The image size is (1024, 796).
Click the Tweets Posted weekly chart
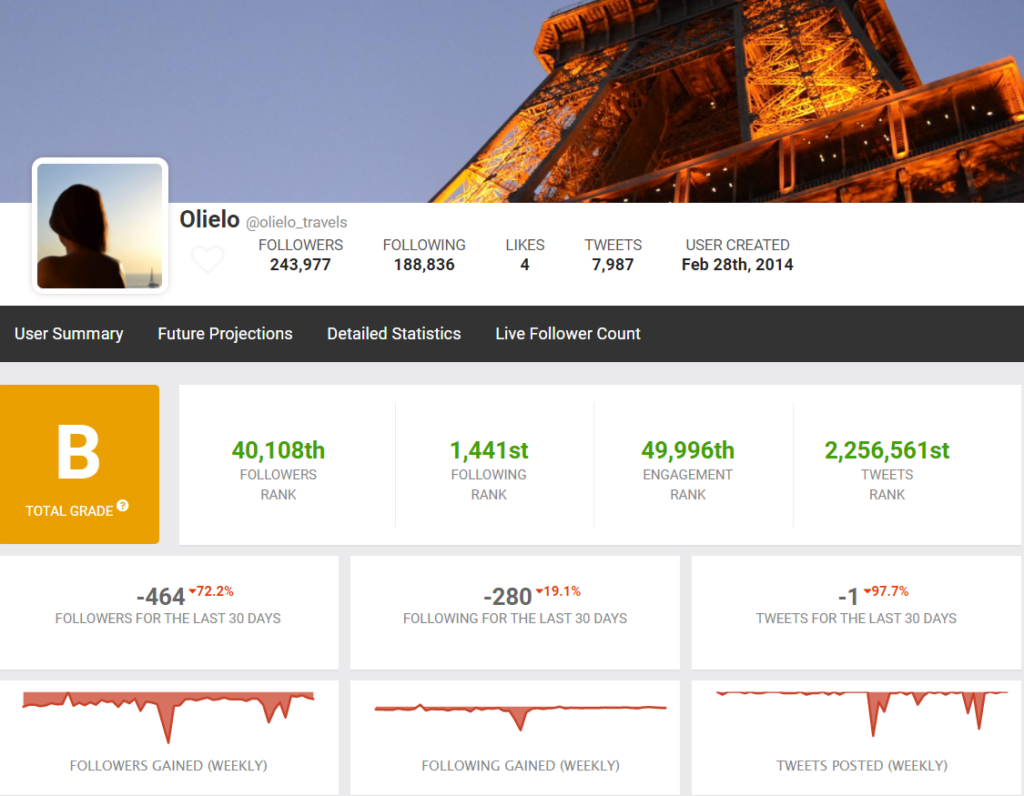tap(861, 708)
